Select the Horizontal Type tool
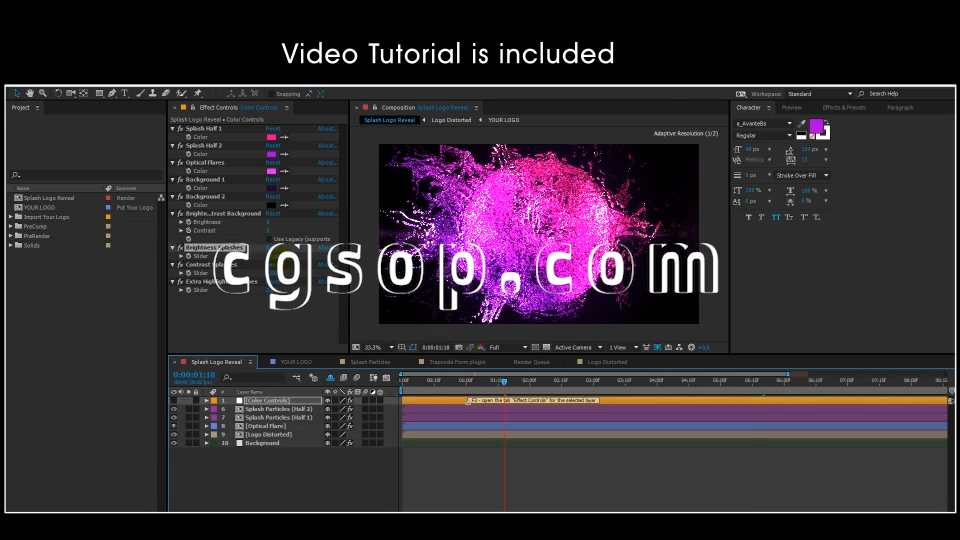The image size is (960, 540). click(x=124, y=93)
